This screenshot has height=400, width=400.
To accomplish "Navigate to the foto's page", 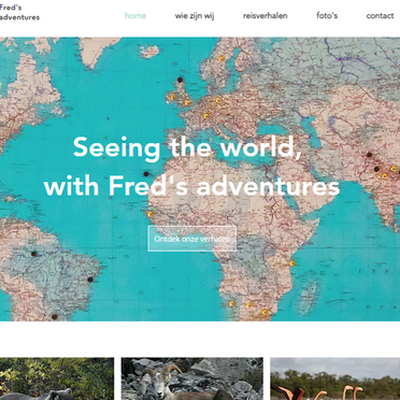I will point(327,16).
